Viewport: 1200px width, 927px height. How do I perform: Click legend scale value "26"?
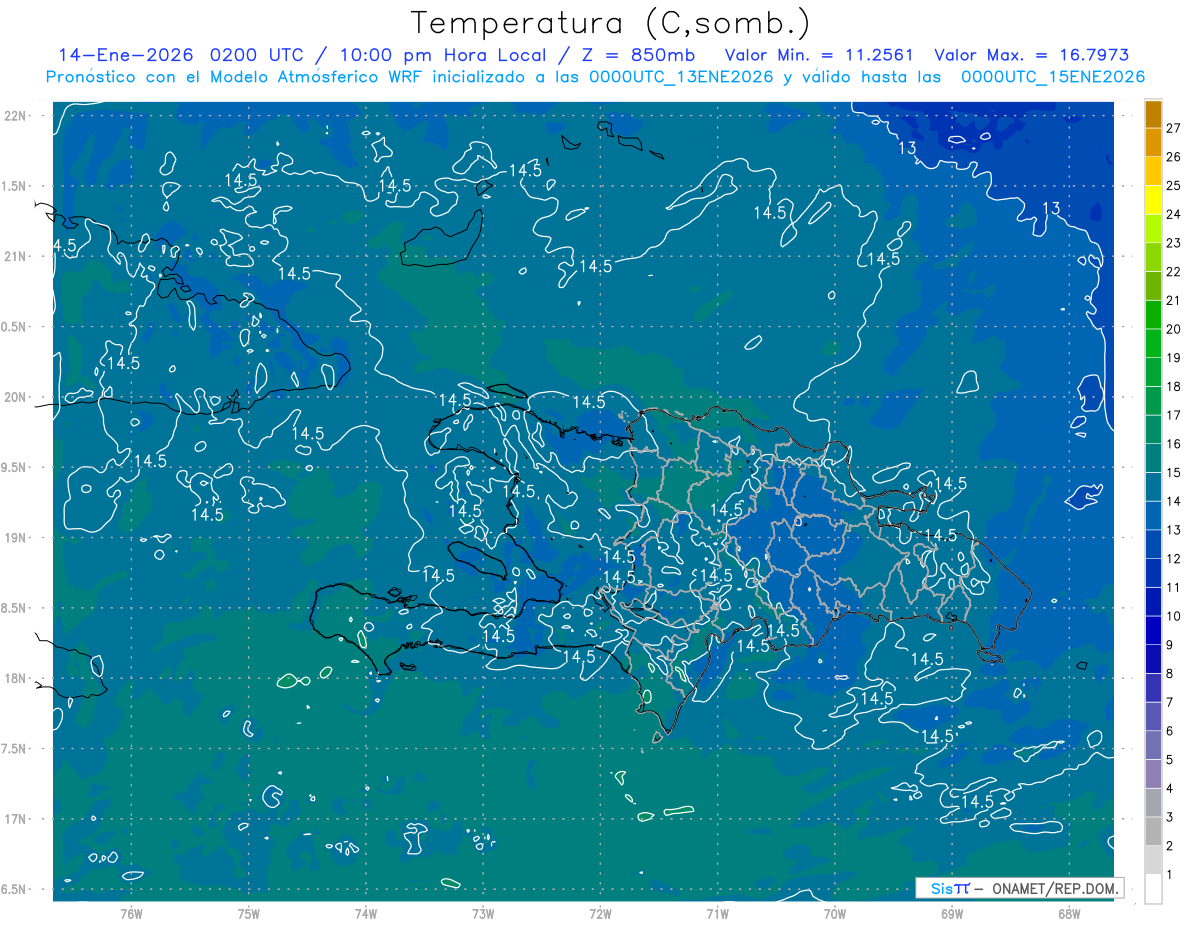[1174, 157]
